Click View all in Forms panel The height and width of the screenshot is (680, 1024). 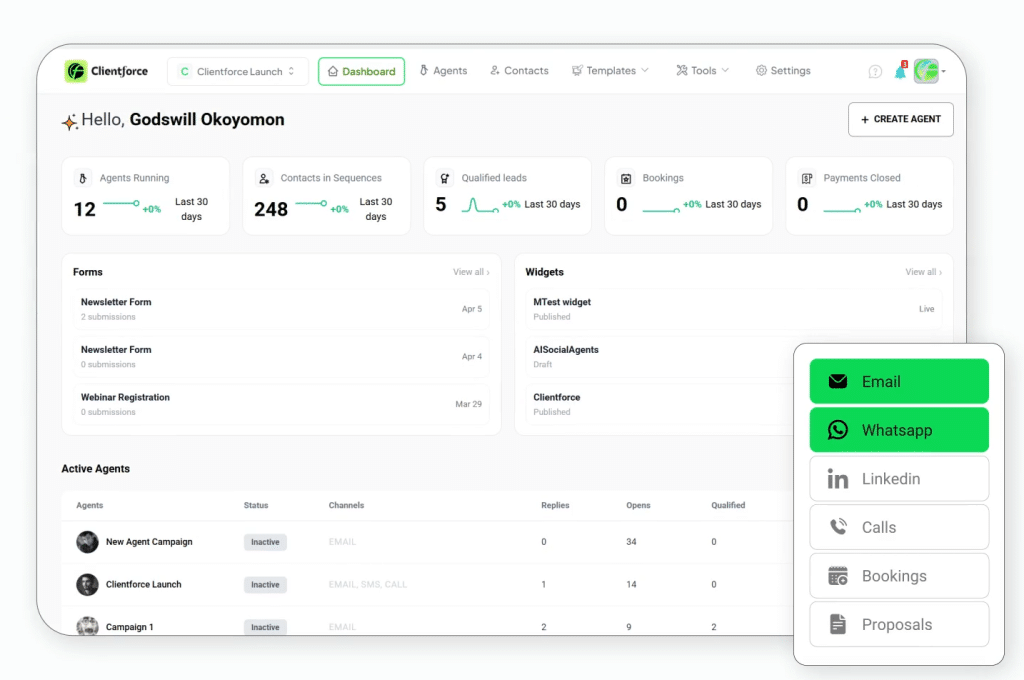click(471, 272)
